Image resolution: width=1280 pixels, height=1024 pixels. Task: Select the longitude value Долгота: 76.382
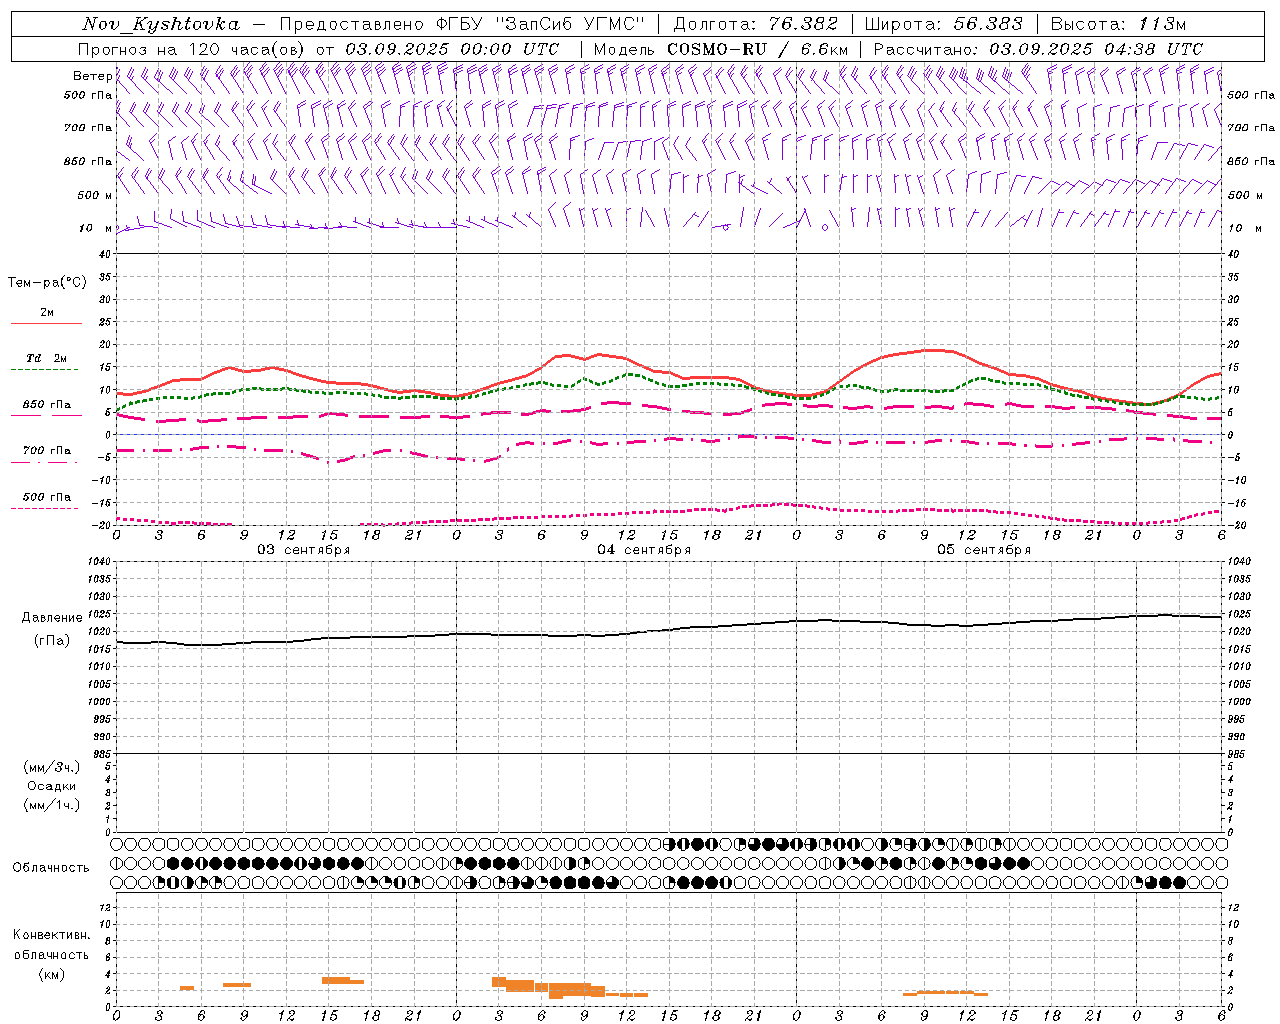click(755, 24)
